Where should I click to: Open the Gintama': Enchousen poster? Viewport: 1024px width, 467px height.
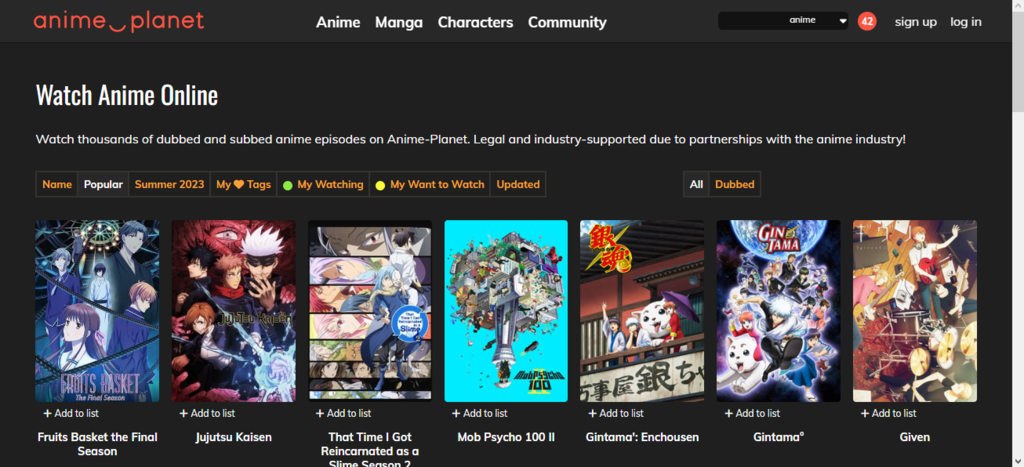tap(642, 311)
